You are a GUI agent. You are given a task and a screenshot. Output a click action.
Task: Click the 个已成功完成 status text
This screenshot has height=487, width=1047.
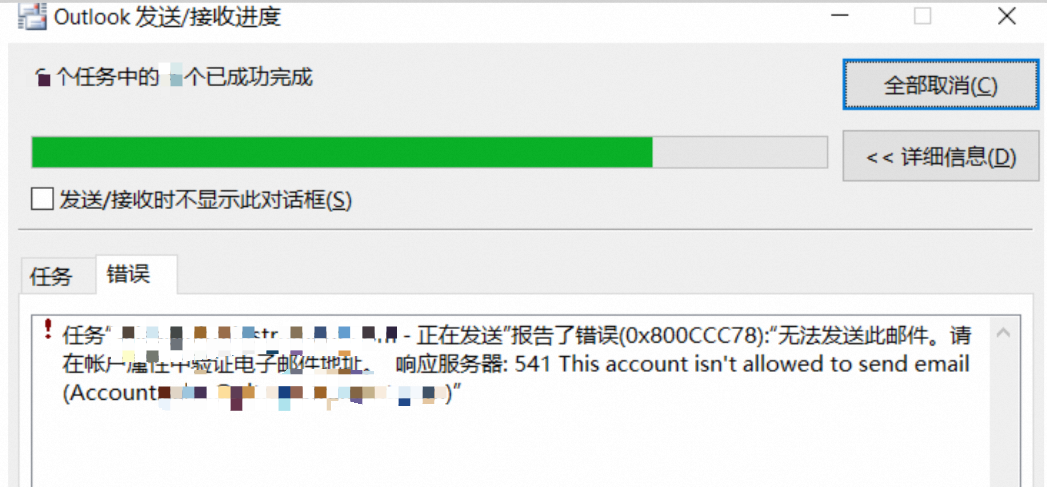click(250, 77)
